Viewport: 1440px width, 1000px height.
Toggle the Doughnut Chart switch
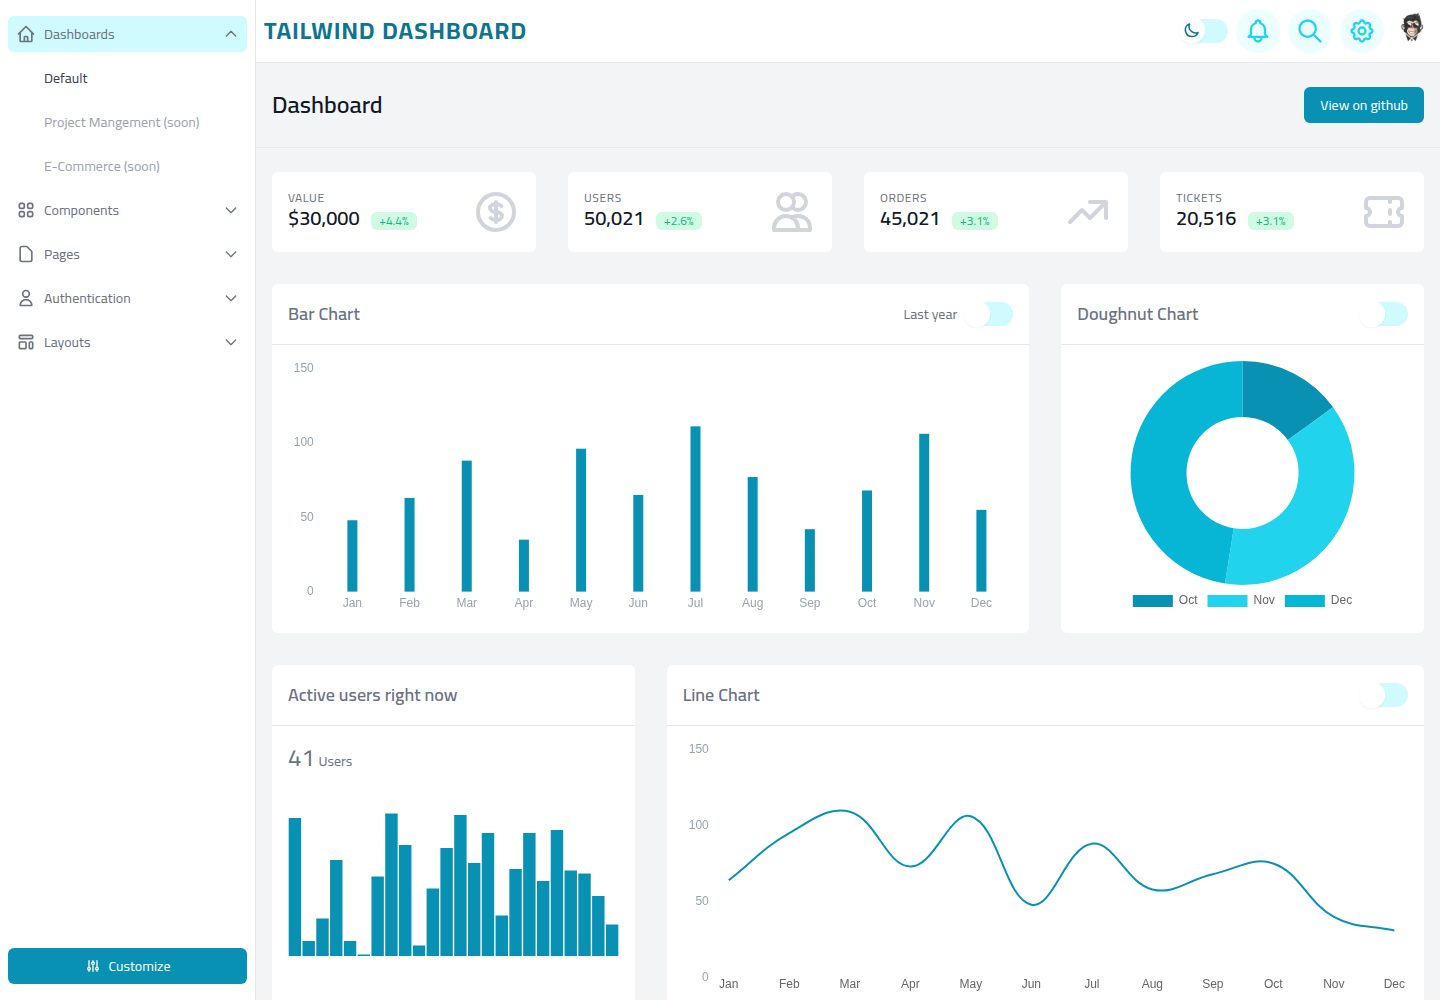[1384, 314]
